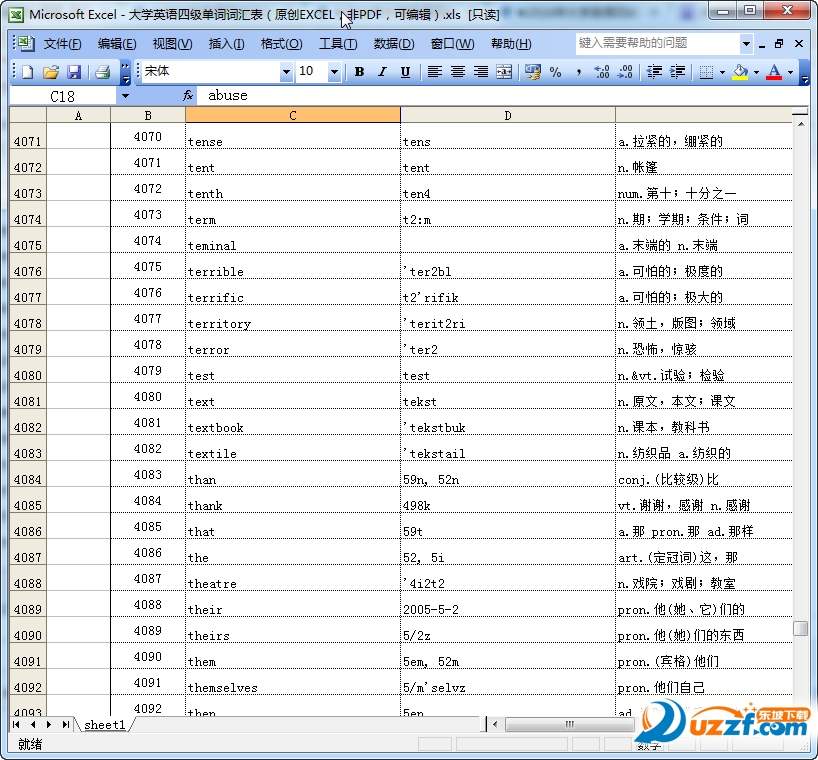Screen dimensions: 818x760
Task: Select column C header
Action: 293,115
